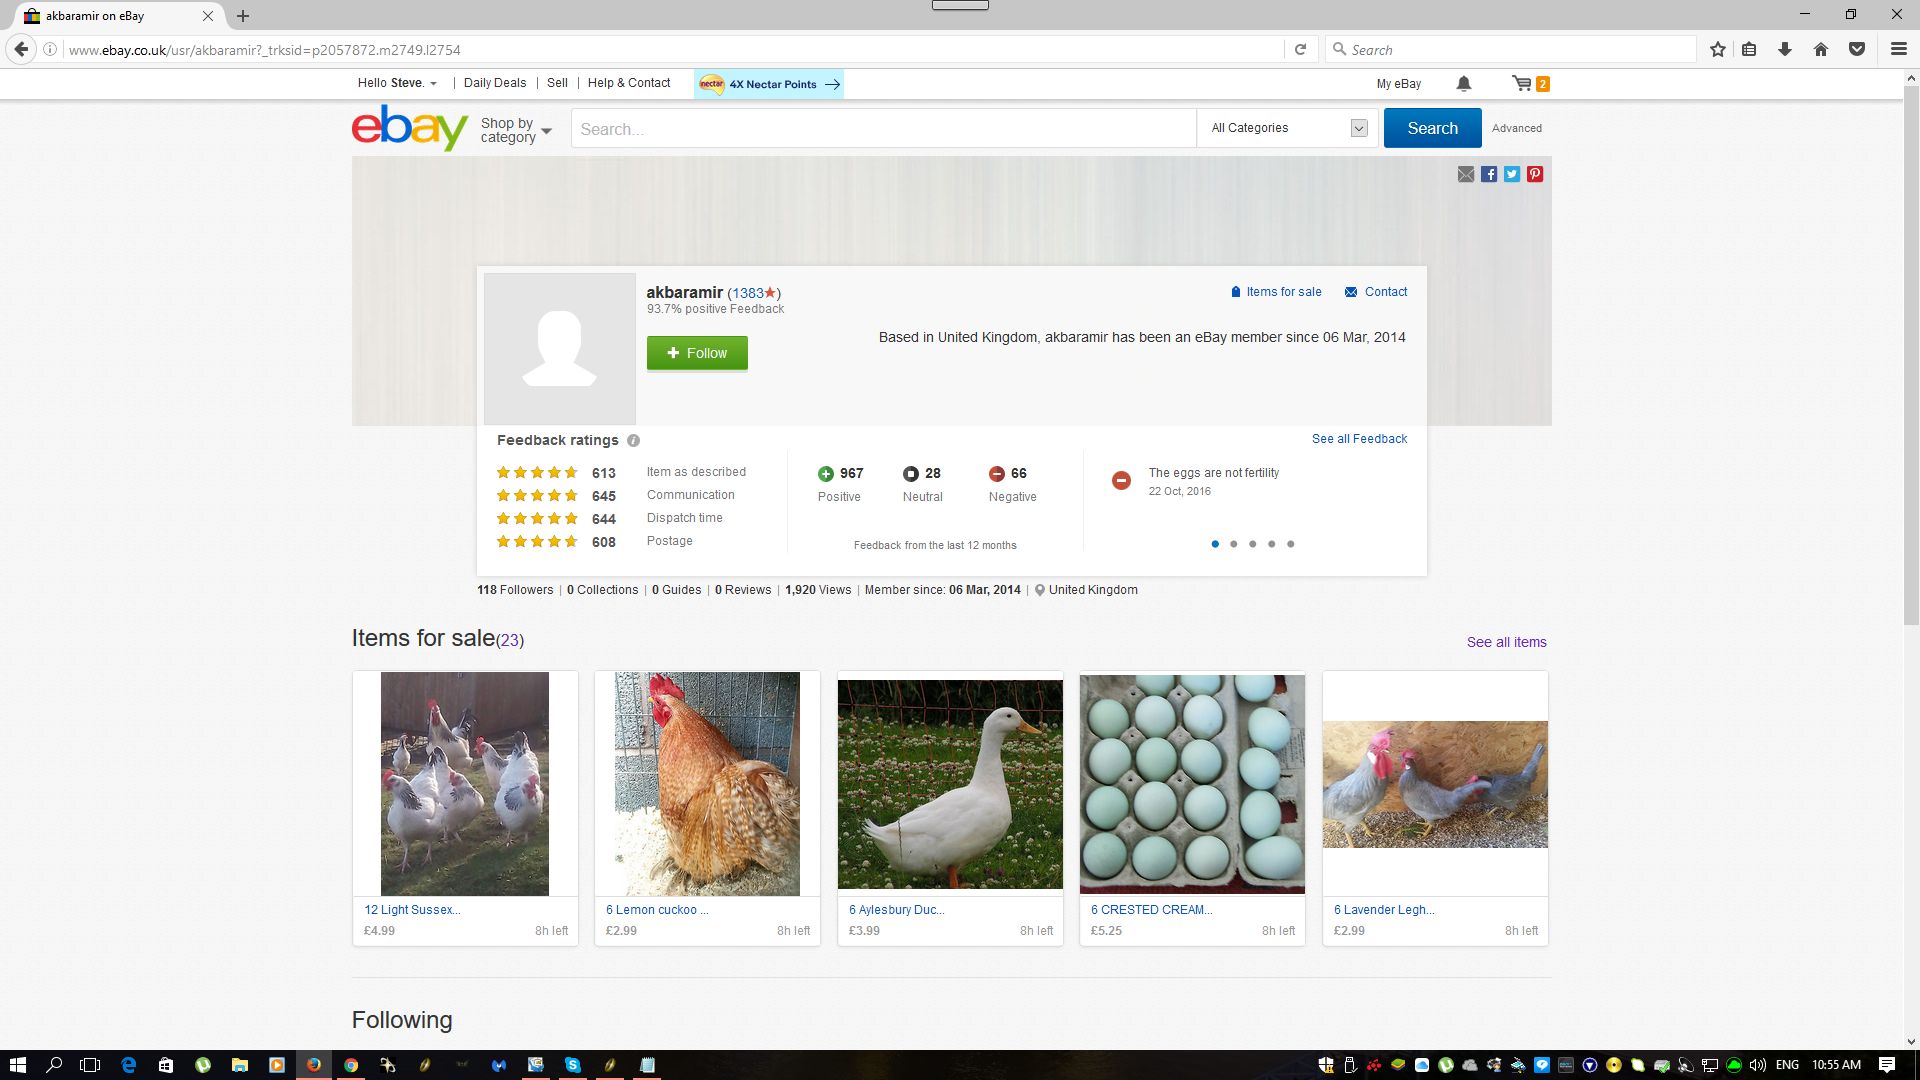Select the fourth feedback carousel dot
Image resolution: width=1920 pixels, height=1080 pixels.
click(x=1272, y=544)
